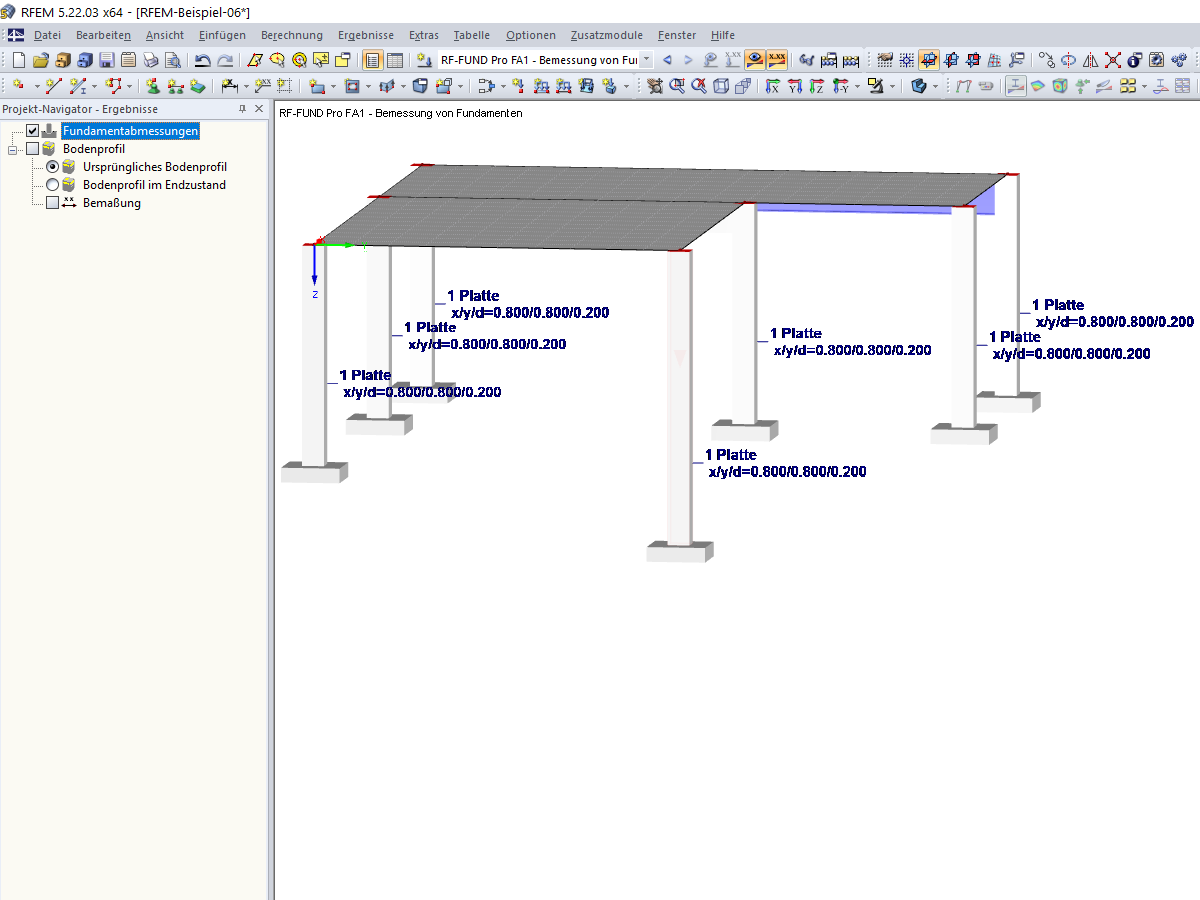
Task: Check the Bodenprofil checkbox
Action: pos(32,149)
